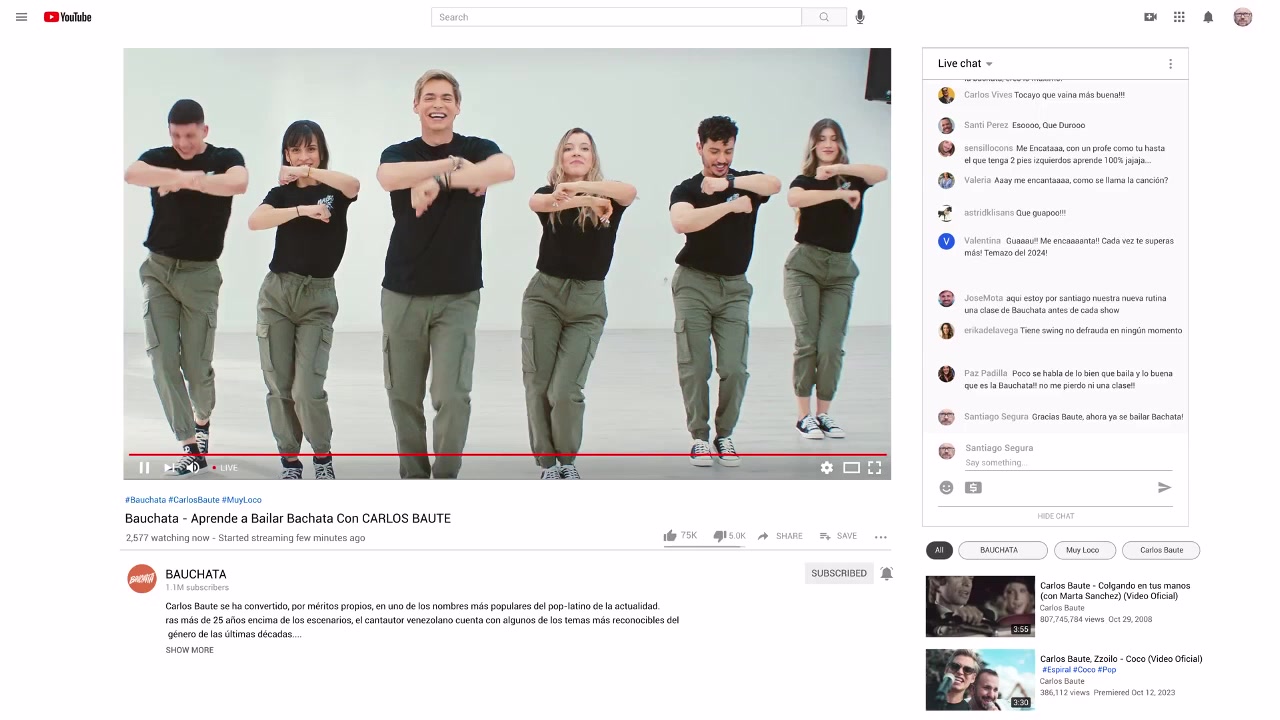Select the Muy Loco filter chip

click(x=1085, y=550)
